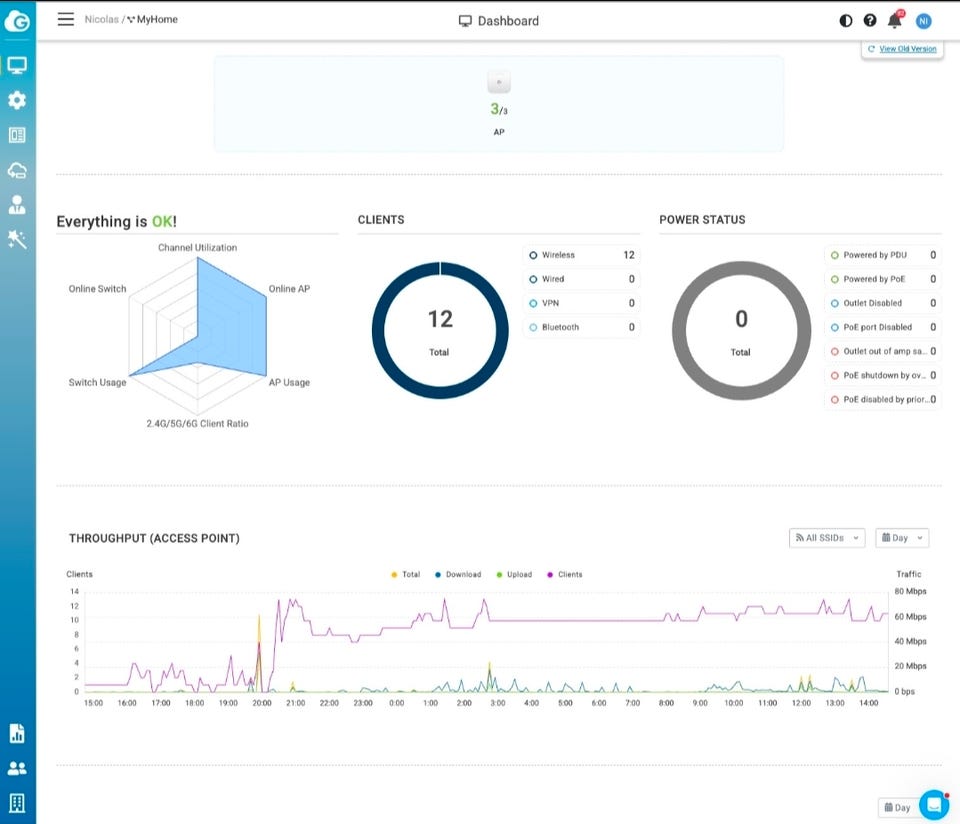
Task: Open the building icon in sidebar
Action: tap(17, 803)
